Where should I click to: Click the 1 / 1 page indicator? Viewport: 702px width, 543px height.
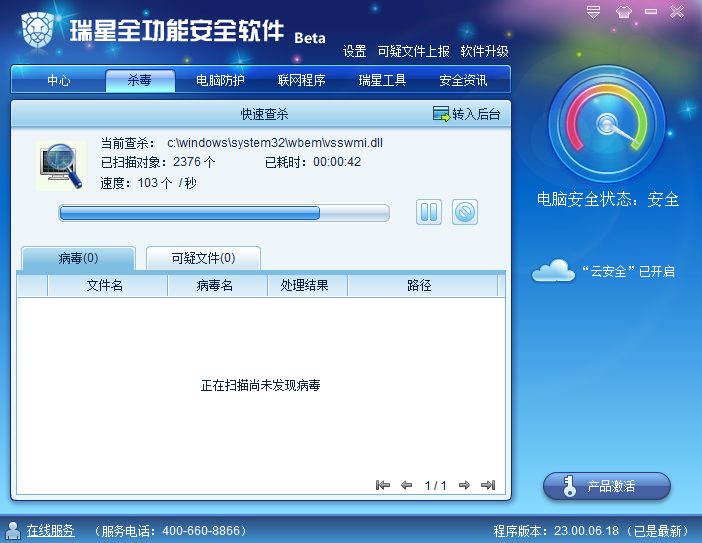coord(435,485)
